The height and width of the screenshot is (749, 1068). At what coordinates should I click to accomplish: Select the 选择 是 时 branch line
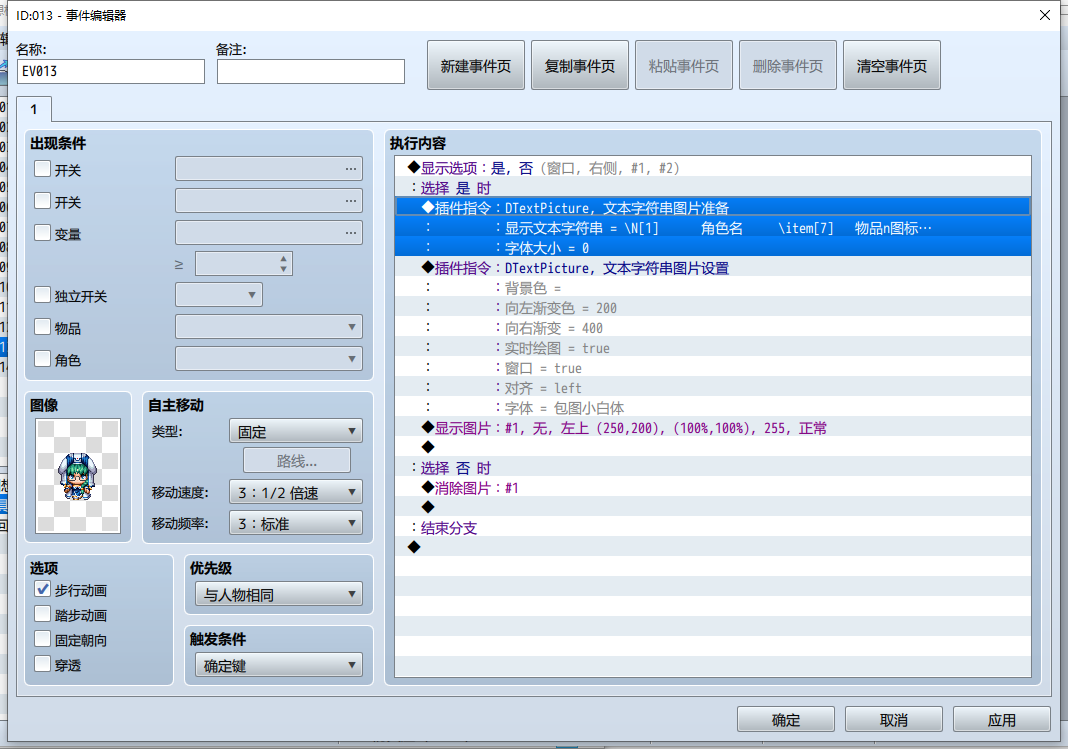pos(713,188)
